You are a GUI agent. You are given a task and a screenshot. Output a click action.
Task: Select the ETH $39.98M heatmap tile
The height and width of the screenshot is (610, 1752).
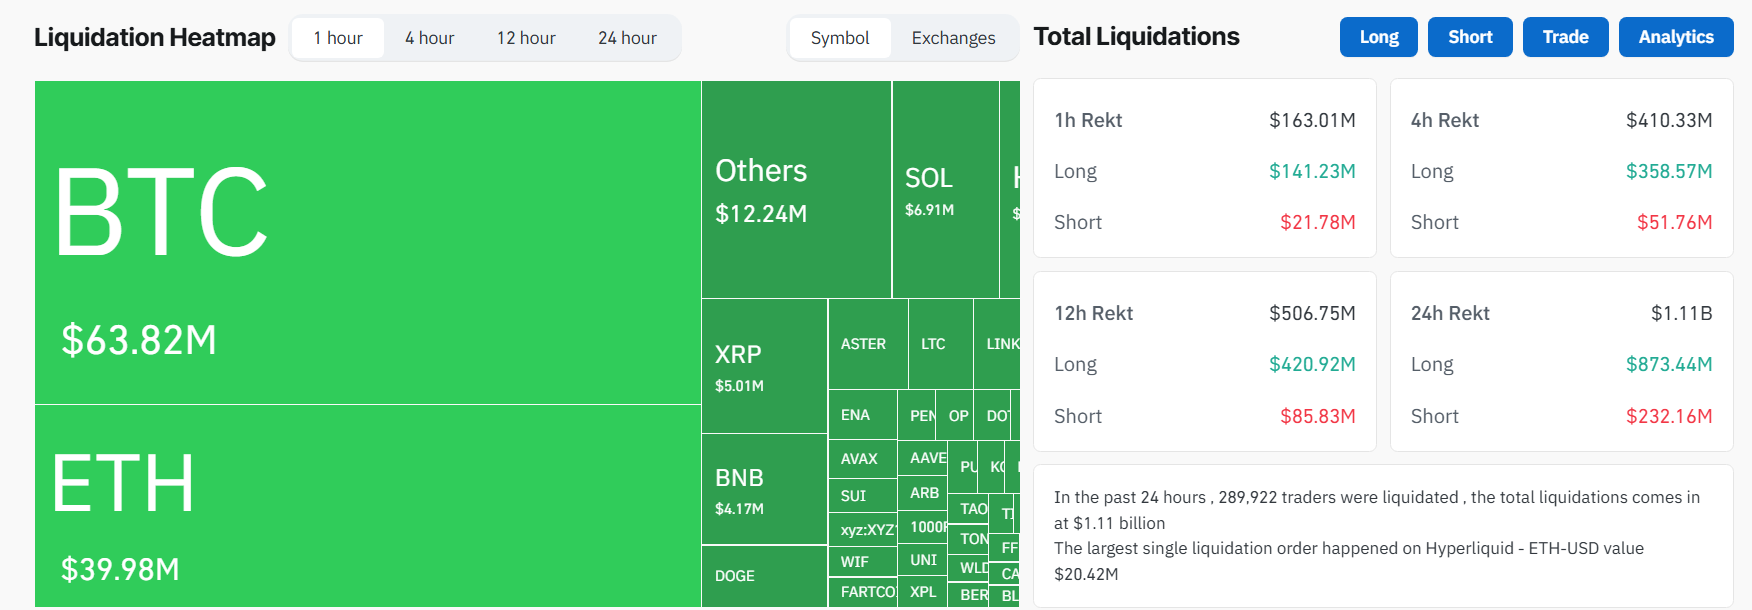point(367,505)
